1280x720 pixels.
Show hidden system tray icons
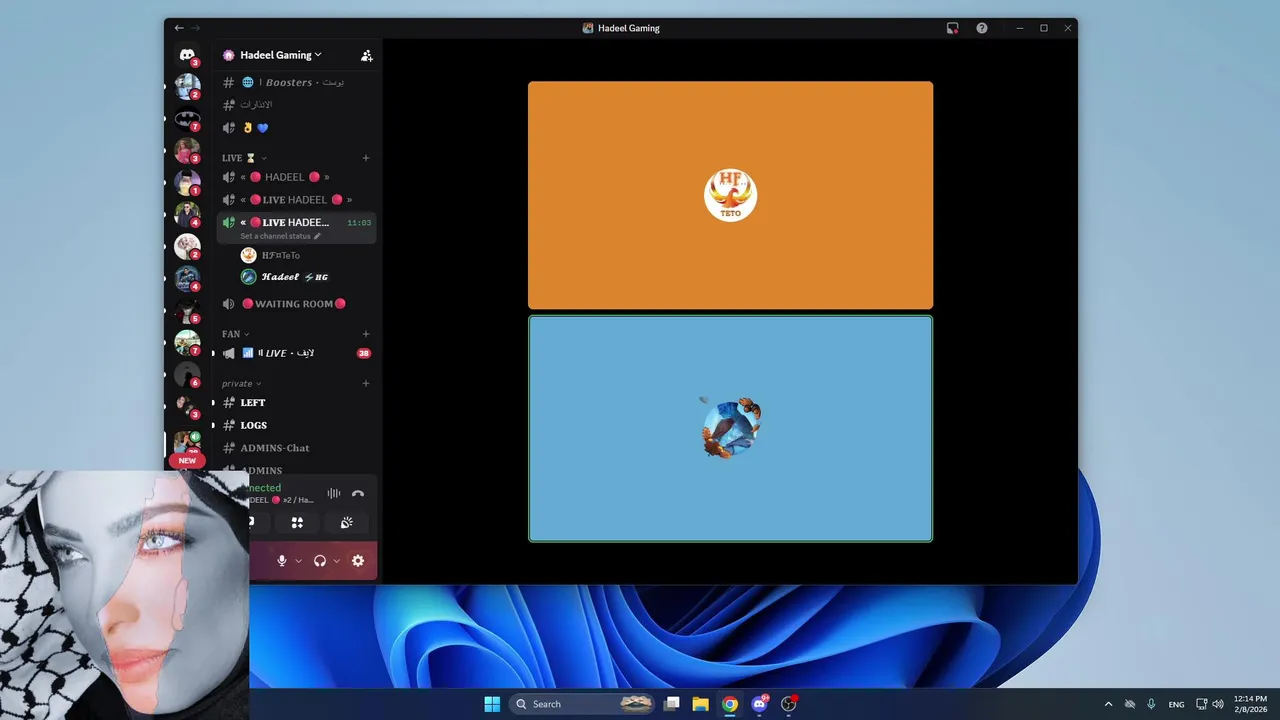[x=1108, y=704]
